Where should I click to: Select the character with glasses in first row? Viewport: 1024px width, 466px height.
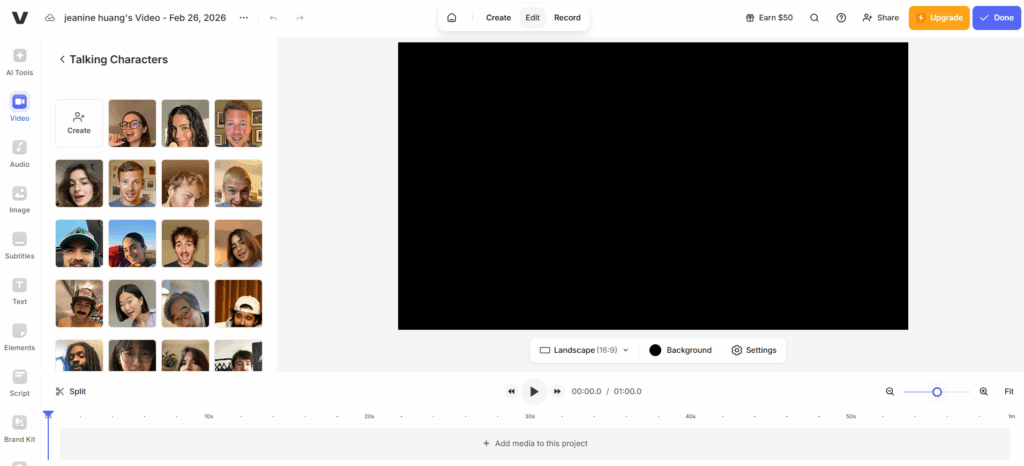132,123
